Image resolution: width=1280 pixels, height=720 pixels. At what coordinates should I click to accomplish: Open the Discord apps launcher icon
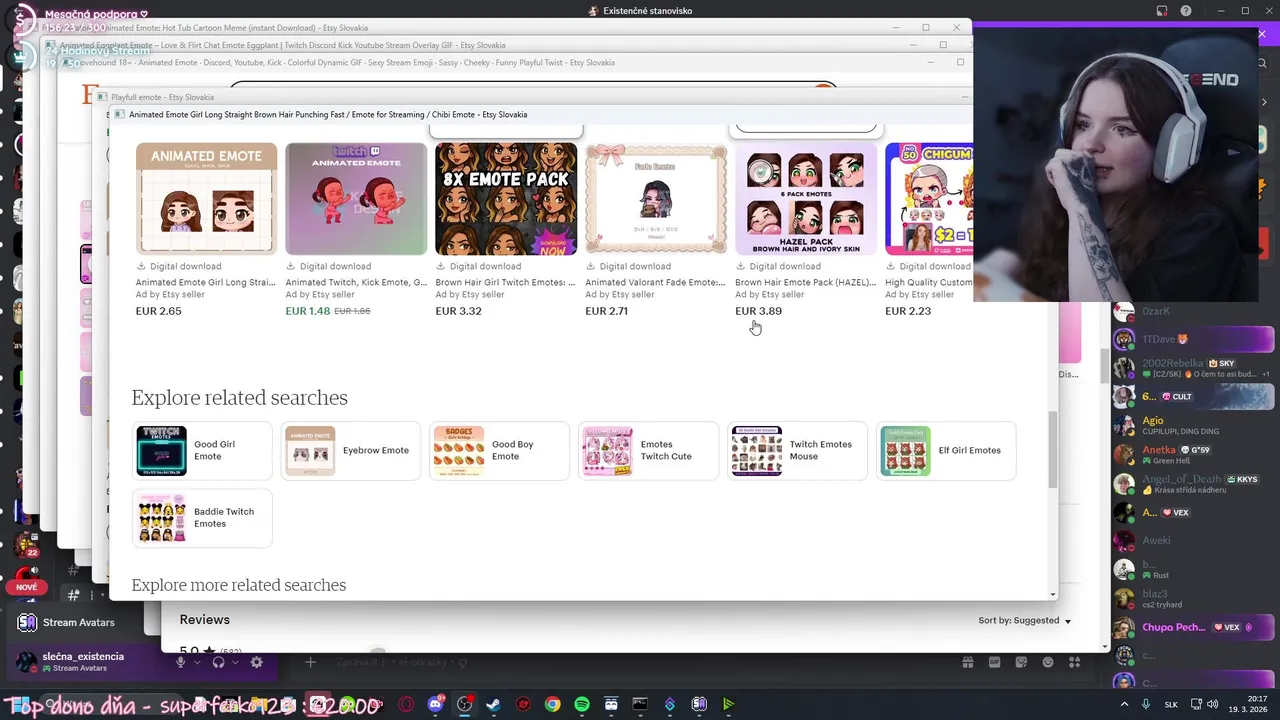(x=1073, y=662)
